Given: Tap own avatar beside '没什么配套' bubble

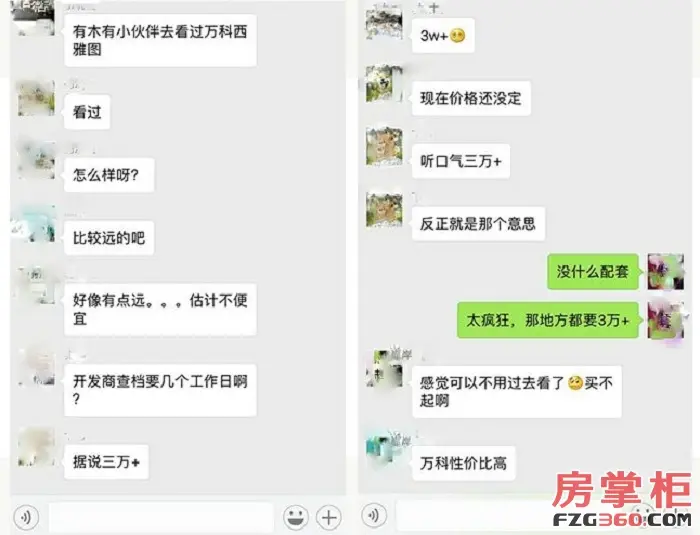Looking at the screenshot, I should (x=666, y=272).
